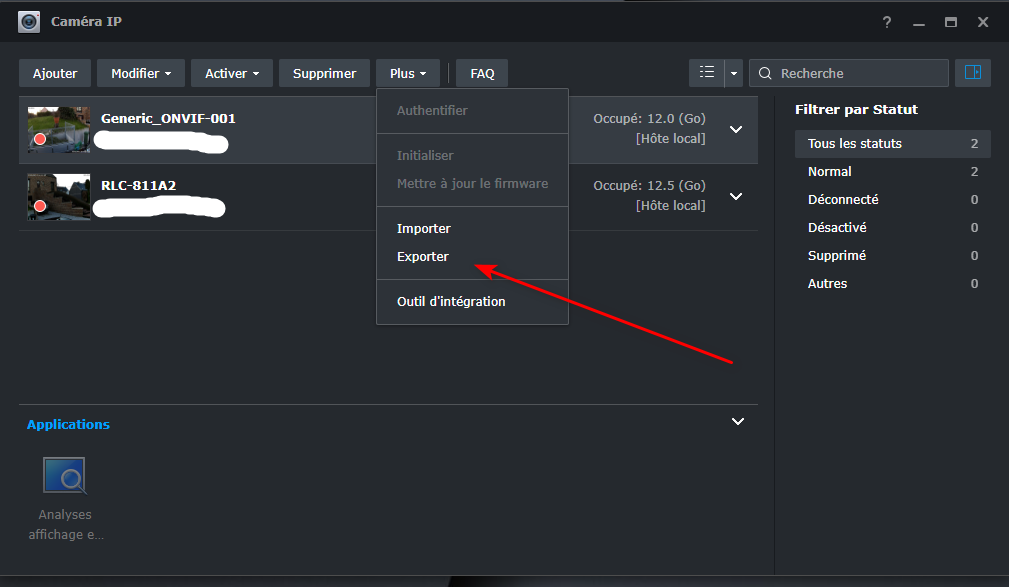Image resolution: width=1009 pixels, height=587 pixels.
Task: Open the Activer dropdown button
Action: point(232,73)
